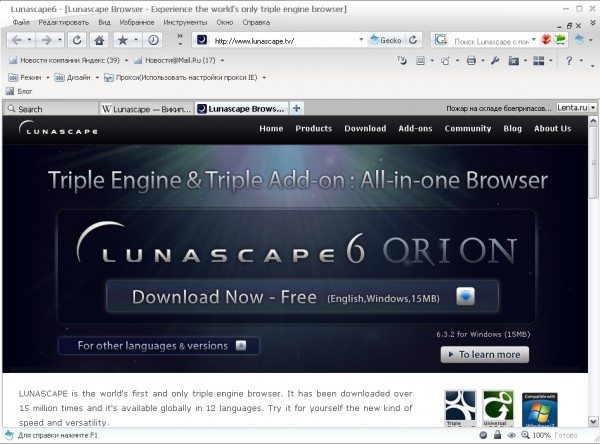Click the Search sidebar field
Image resolution: width=600 pixels, height=444 pixels.
pos(51,109)
